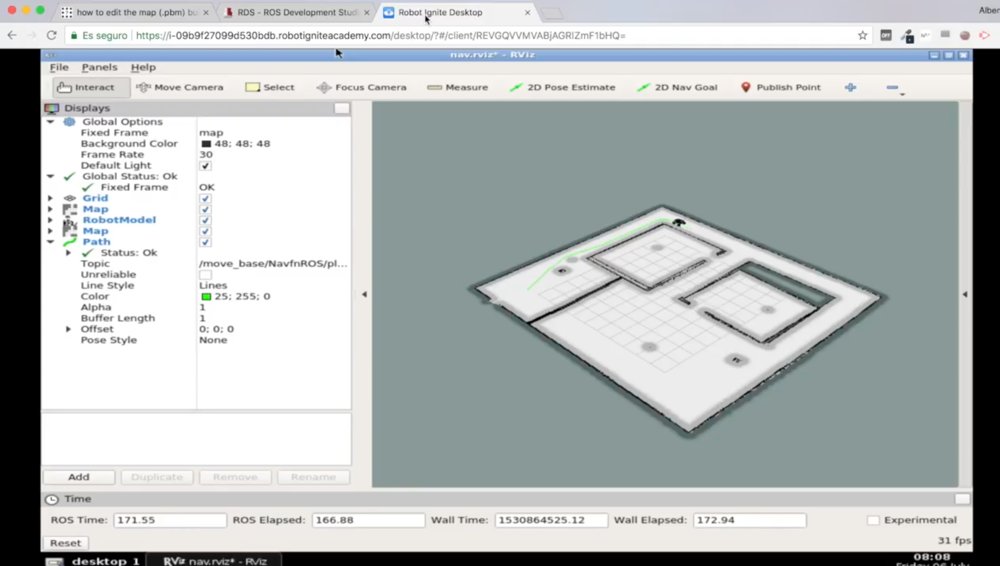Click the Global Options gear icon
This screenshot has height=566, width=1000.
[69, 122]
